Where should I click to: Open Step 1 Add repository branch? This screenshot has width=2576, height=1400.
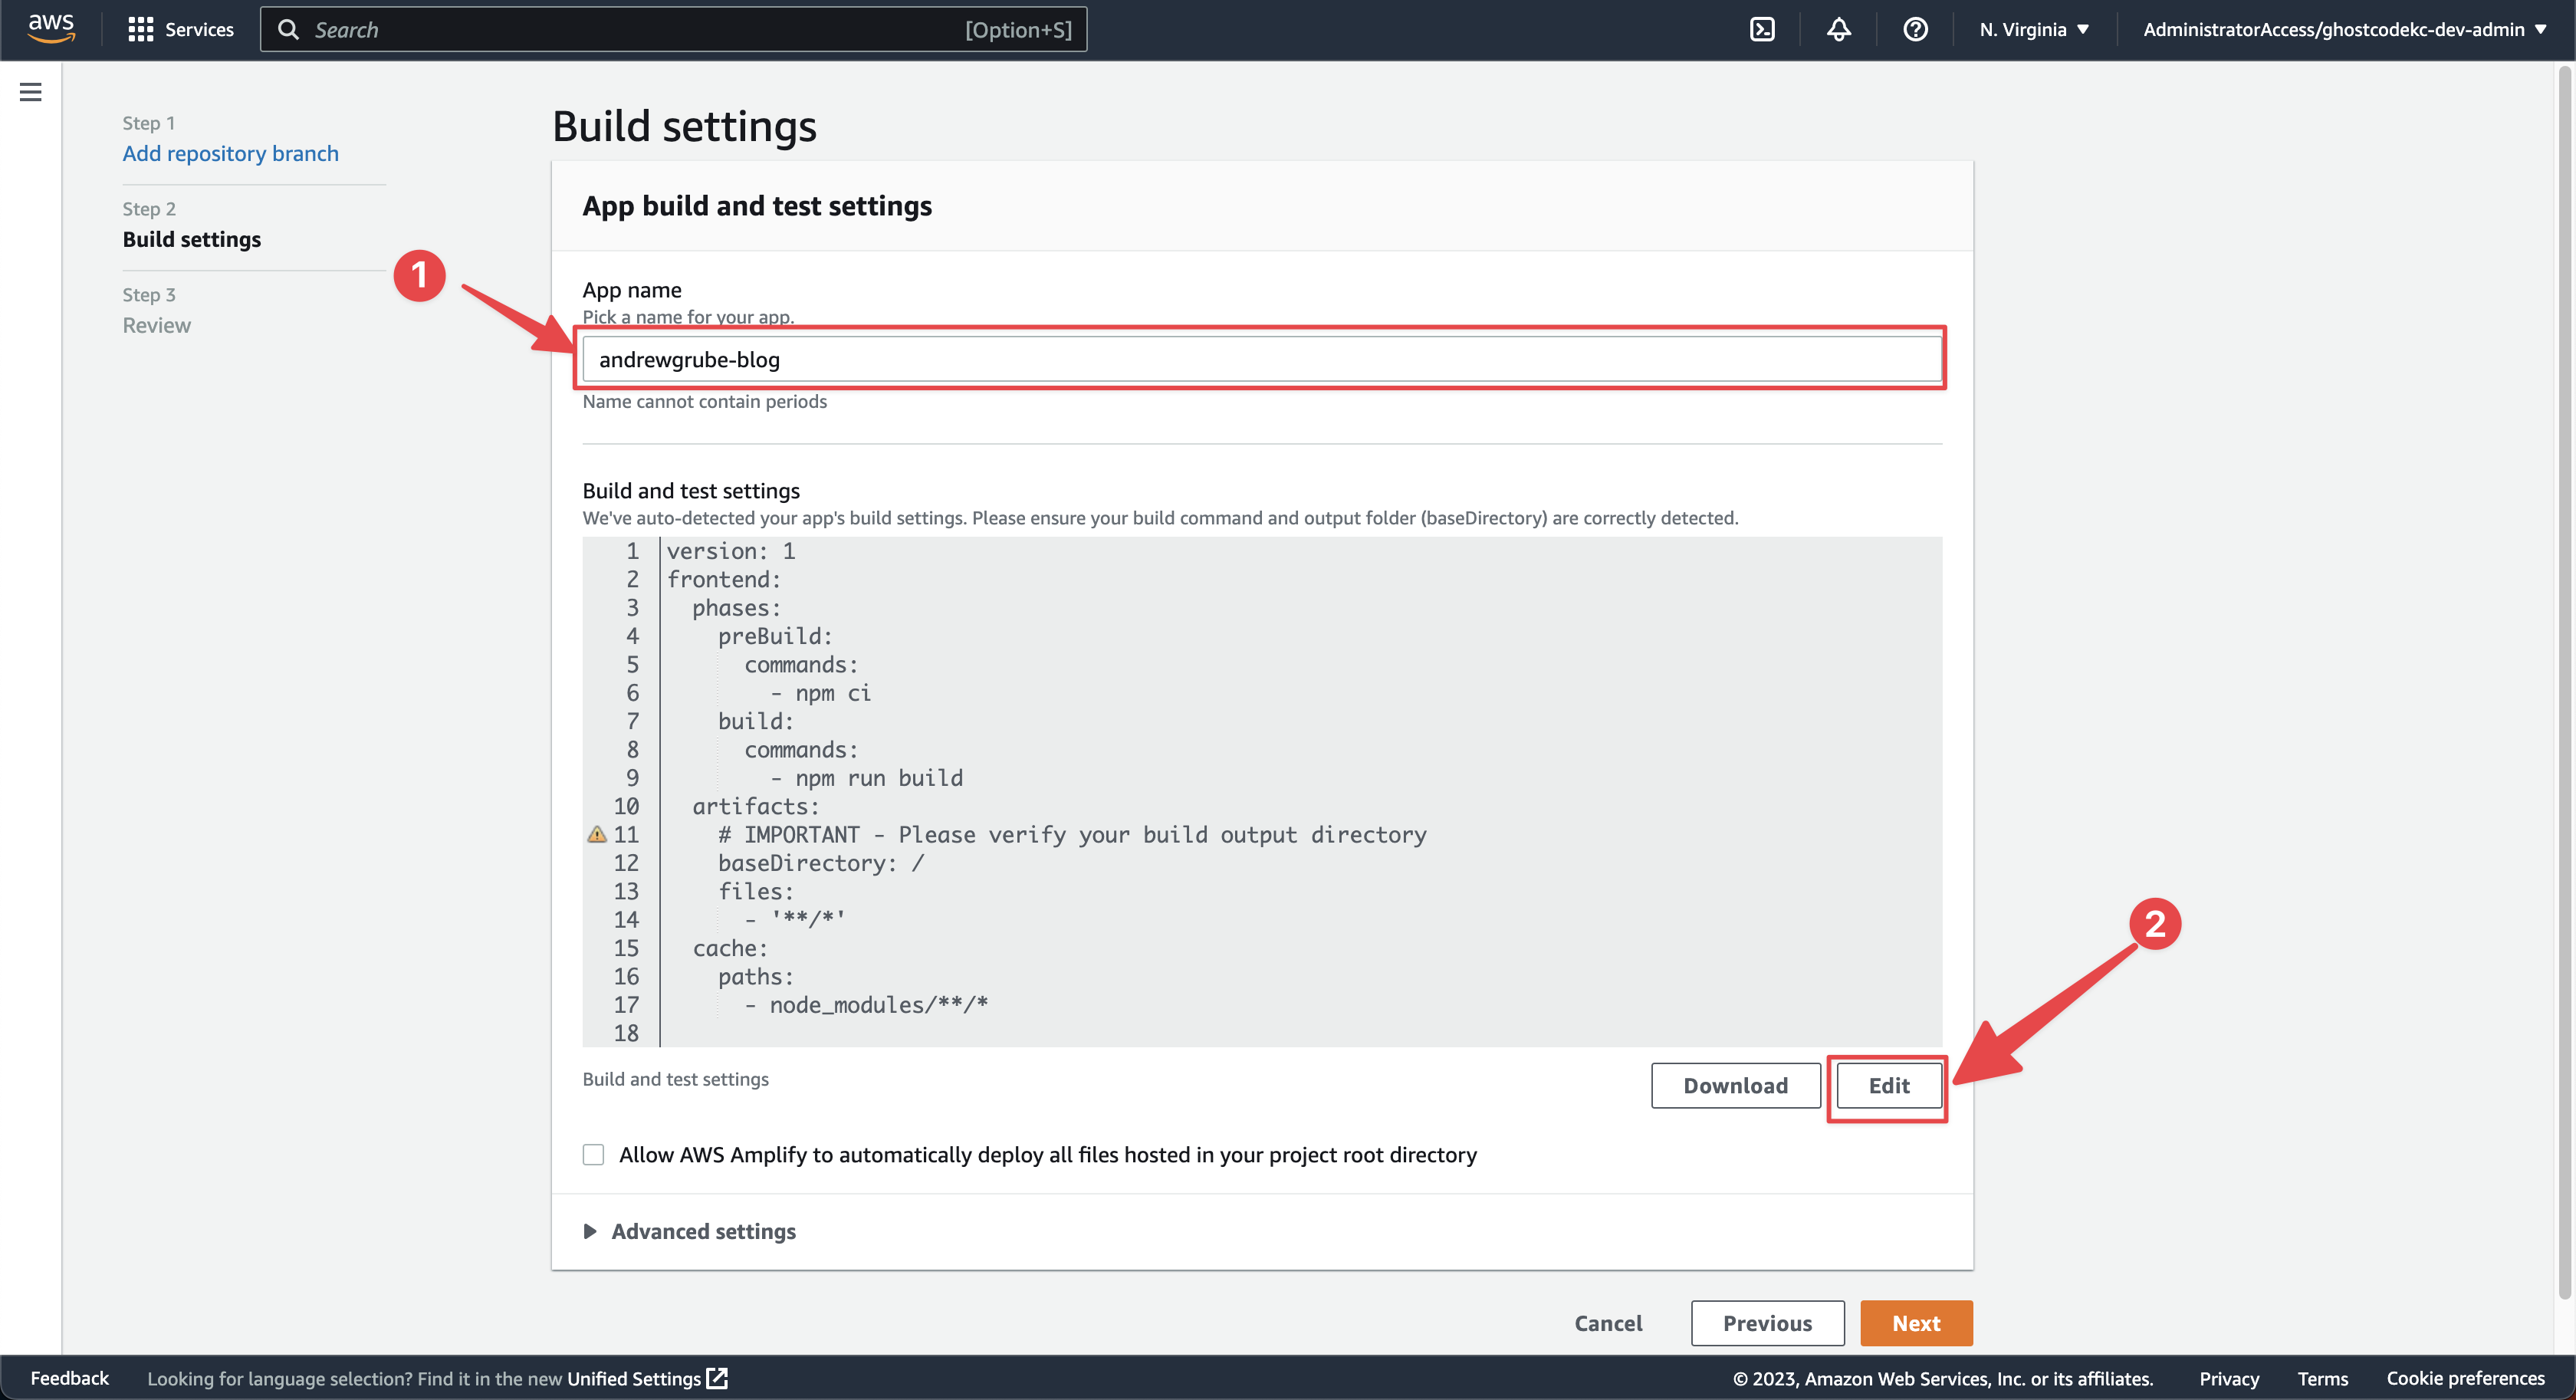229,152
